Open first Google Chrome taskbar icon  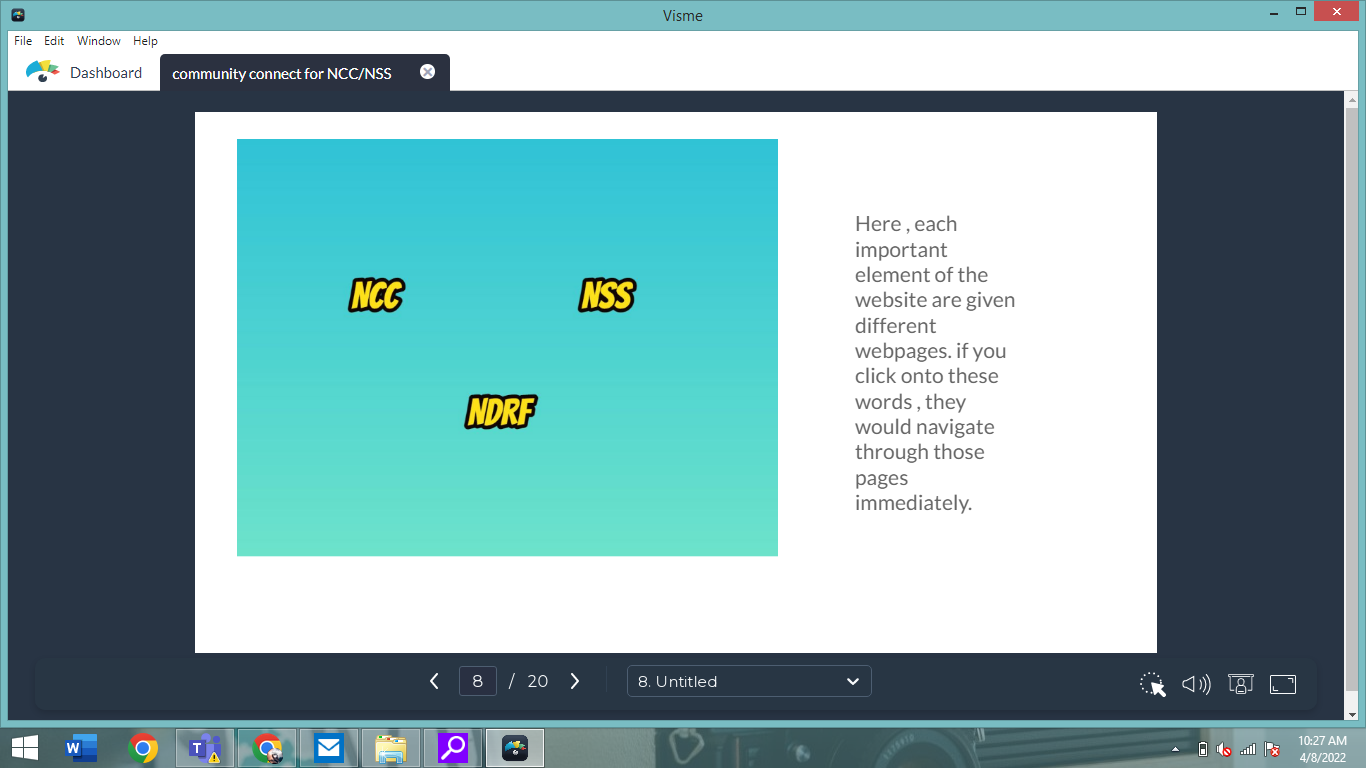143,748
